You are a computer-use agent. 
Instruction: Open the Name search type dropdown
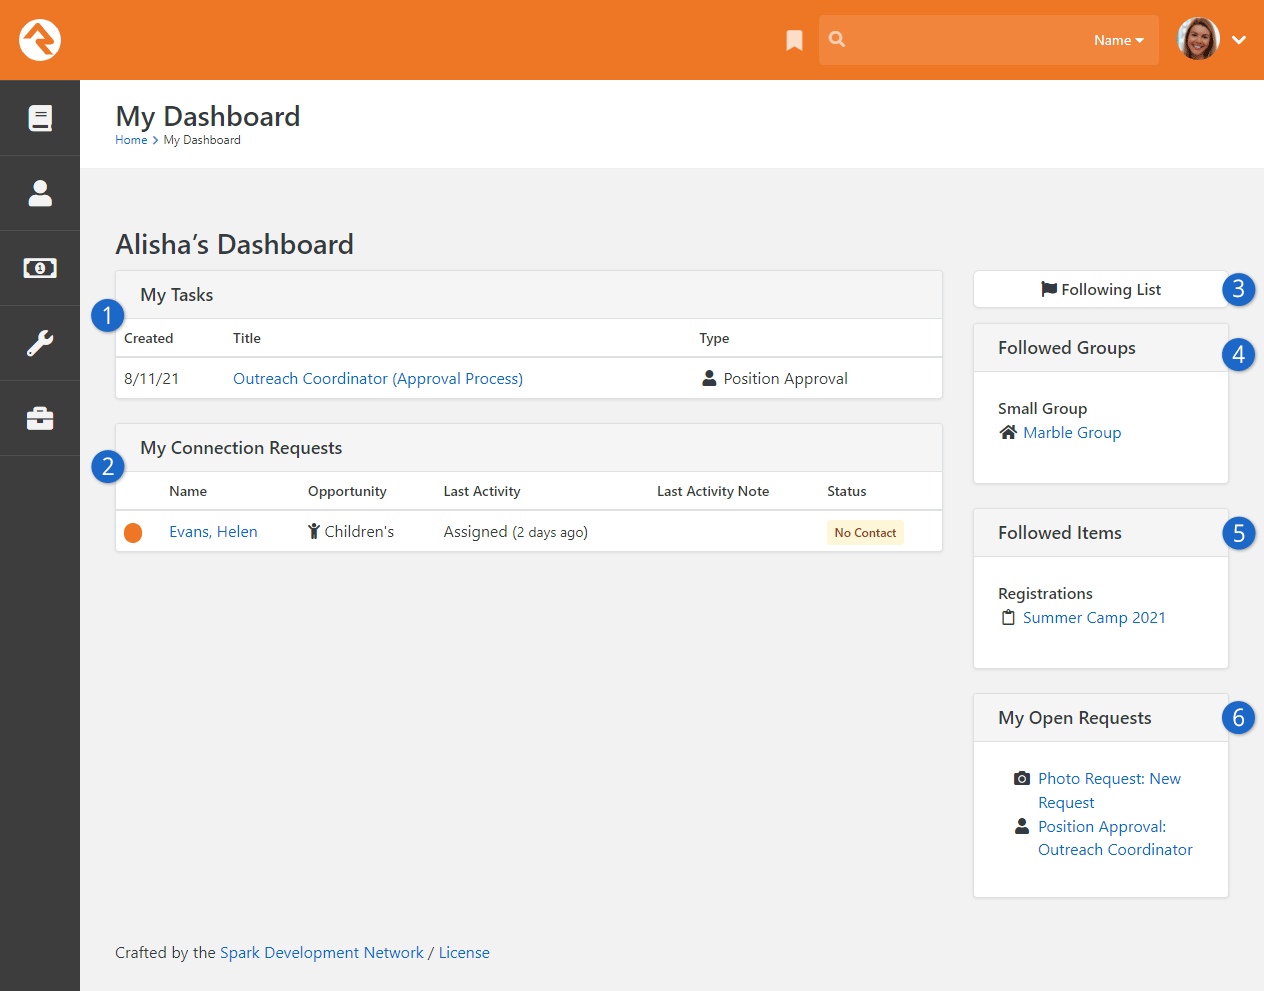coord(1118,40)
